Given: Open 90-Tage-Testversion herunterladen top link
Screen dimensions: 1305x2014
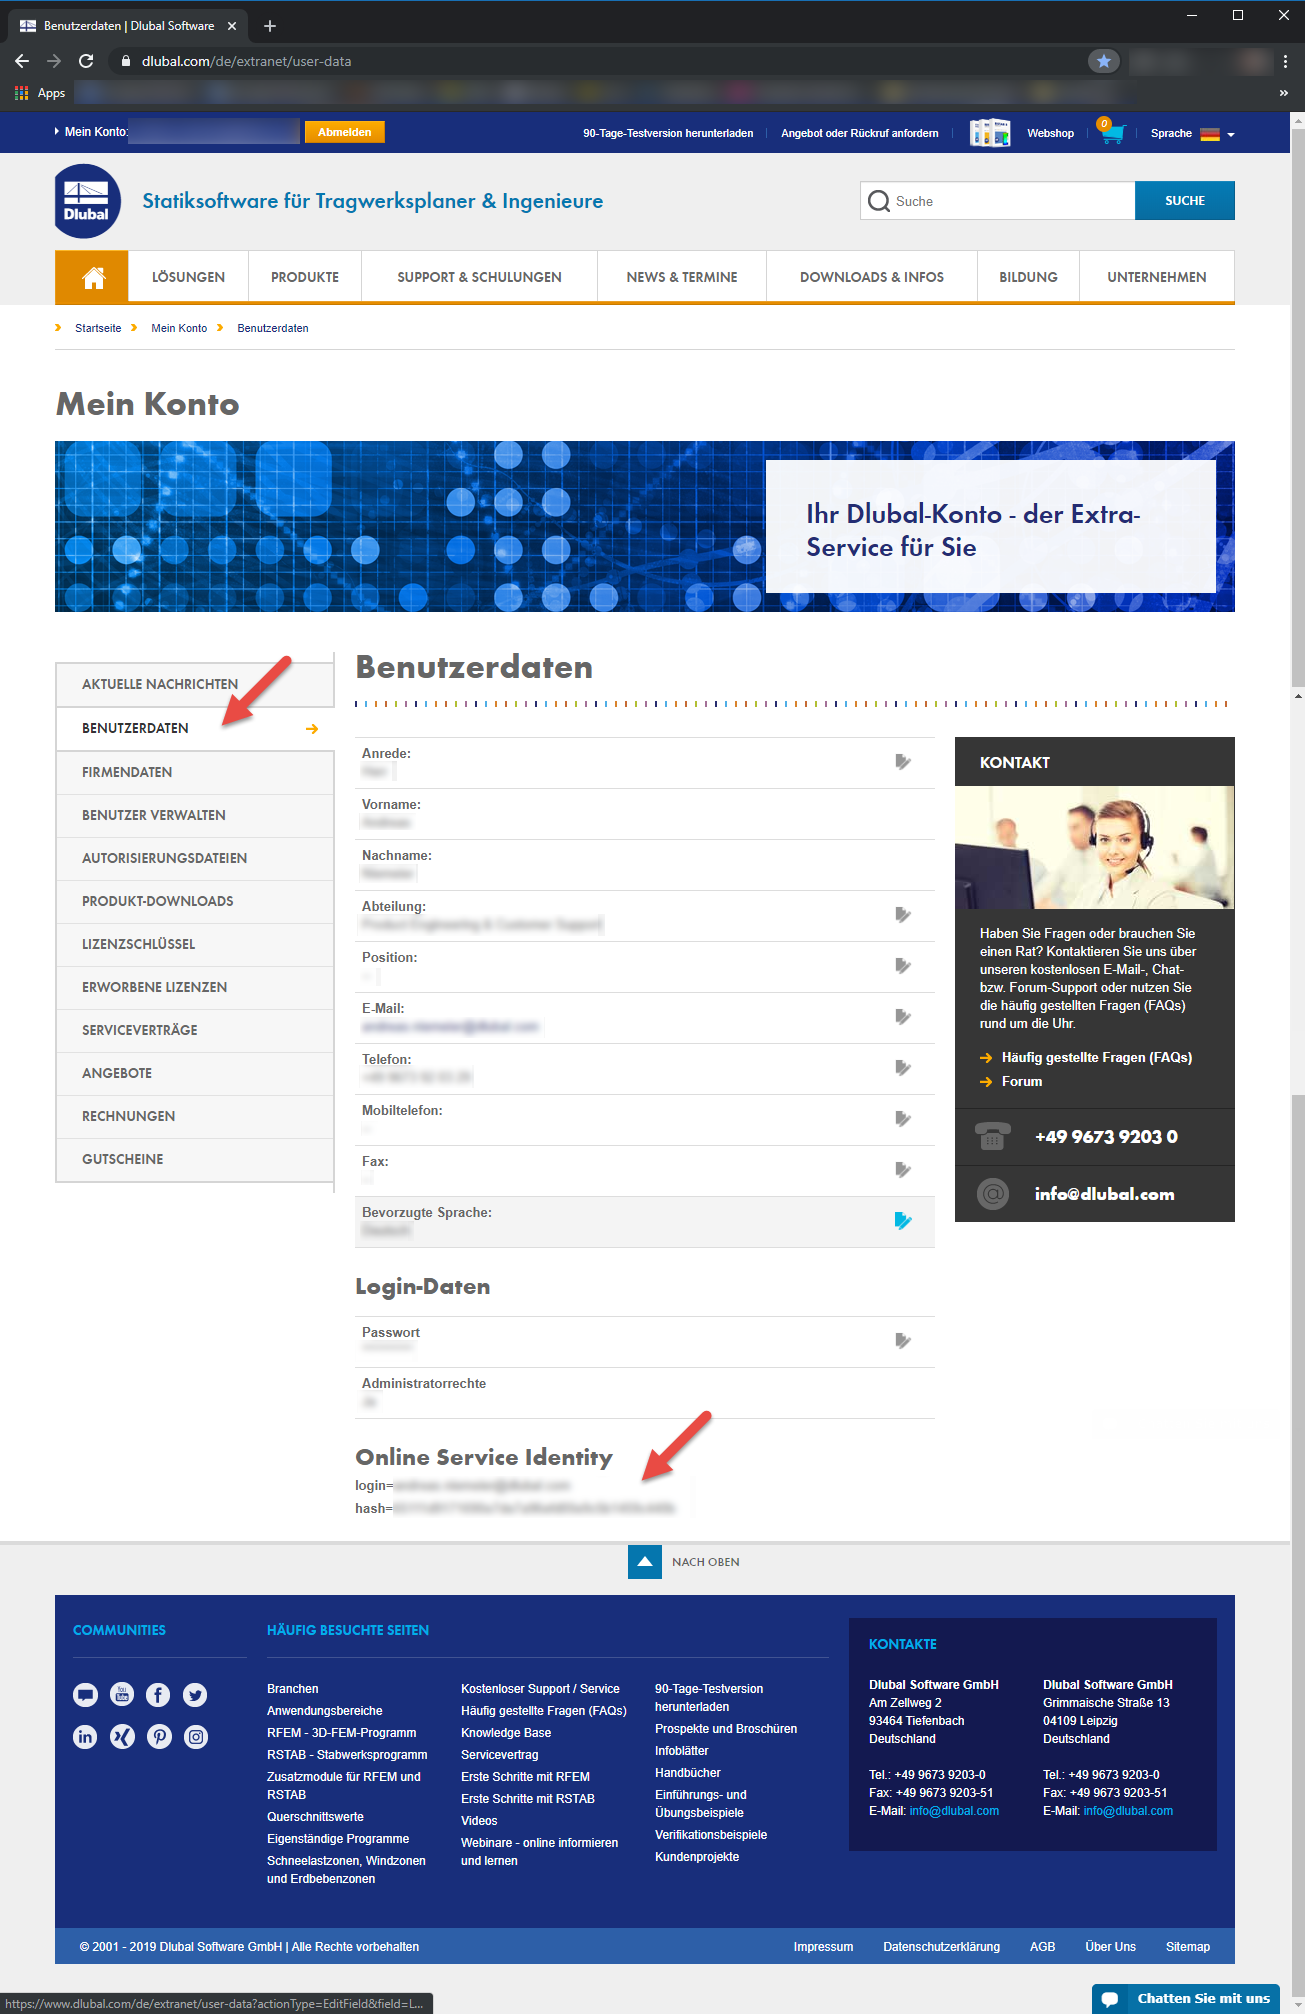Looking at the screenshot, I should point(668,133).
